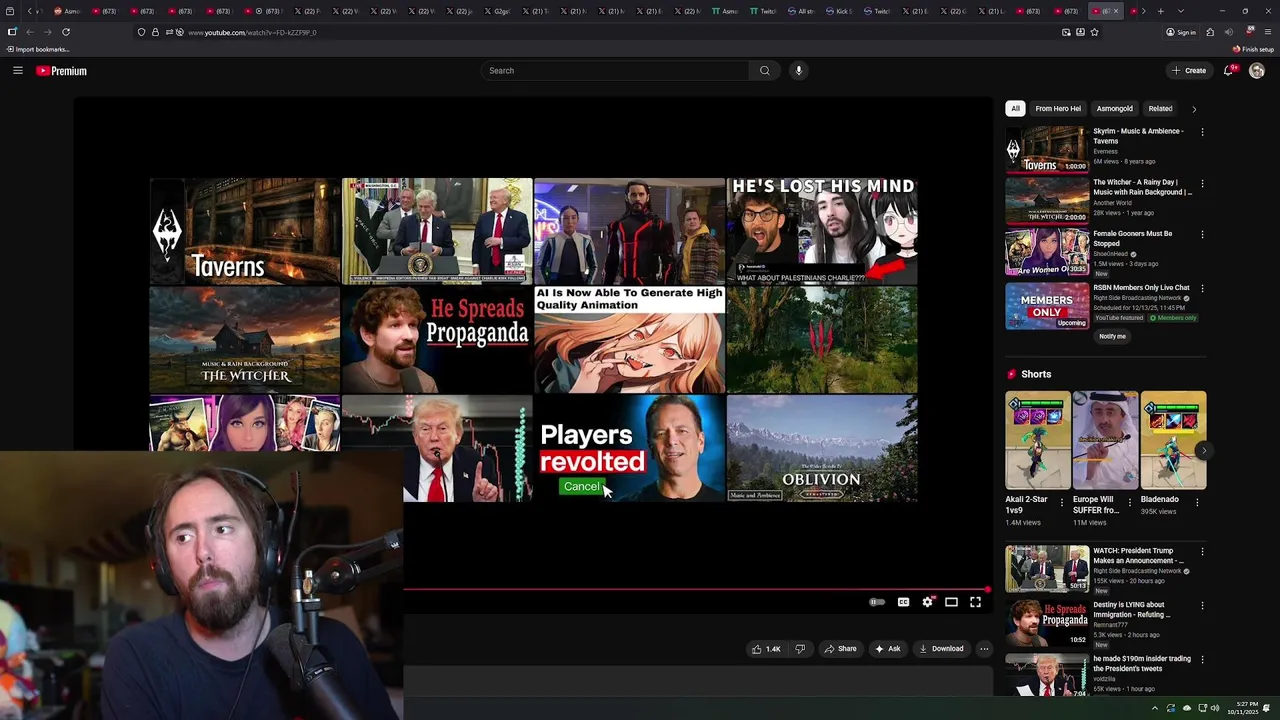Like the video with thumbs up
Viewport: 1280px width, 720px height.
point(766,649)
